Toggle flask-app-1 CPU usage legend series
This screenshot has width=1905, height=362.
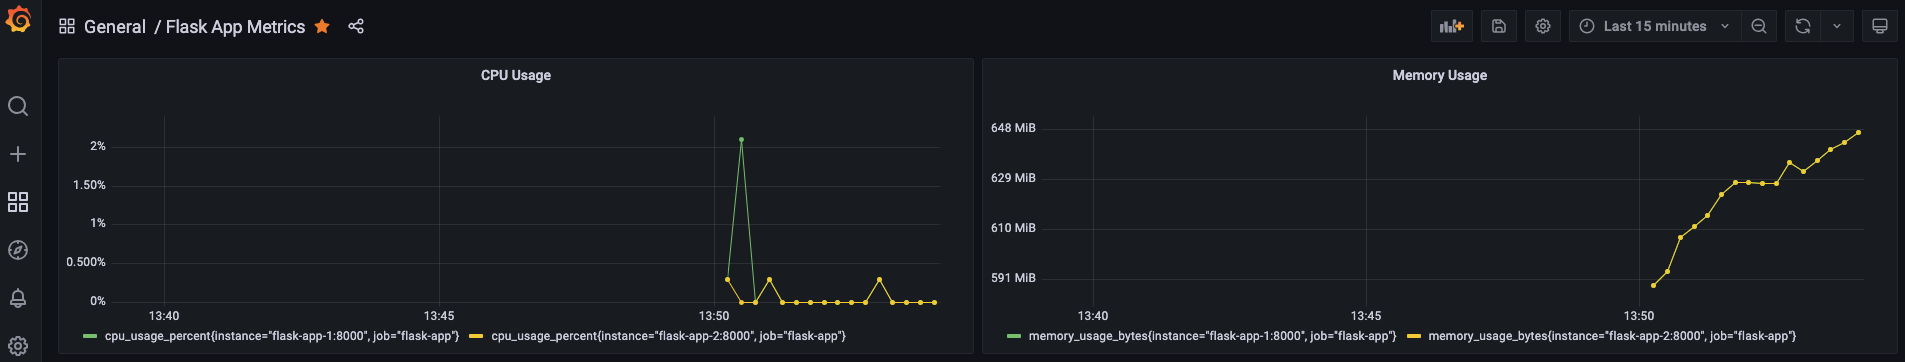click(282, 336)
